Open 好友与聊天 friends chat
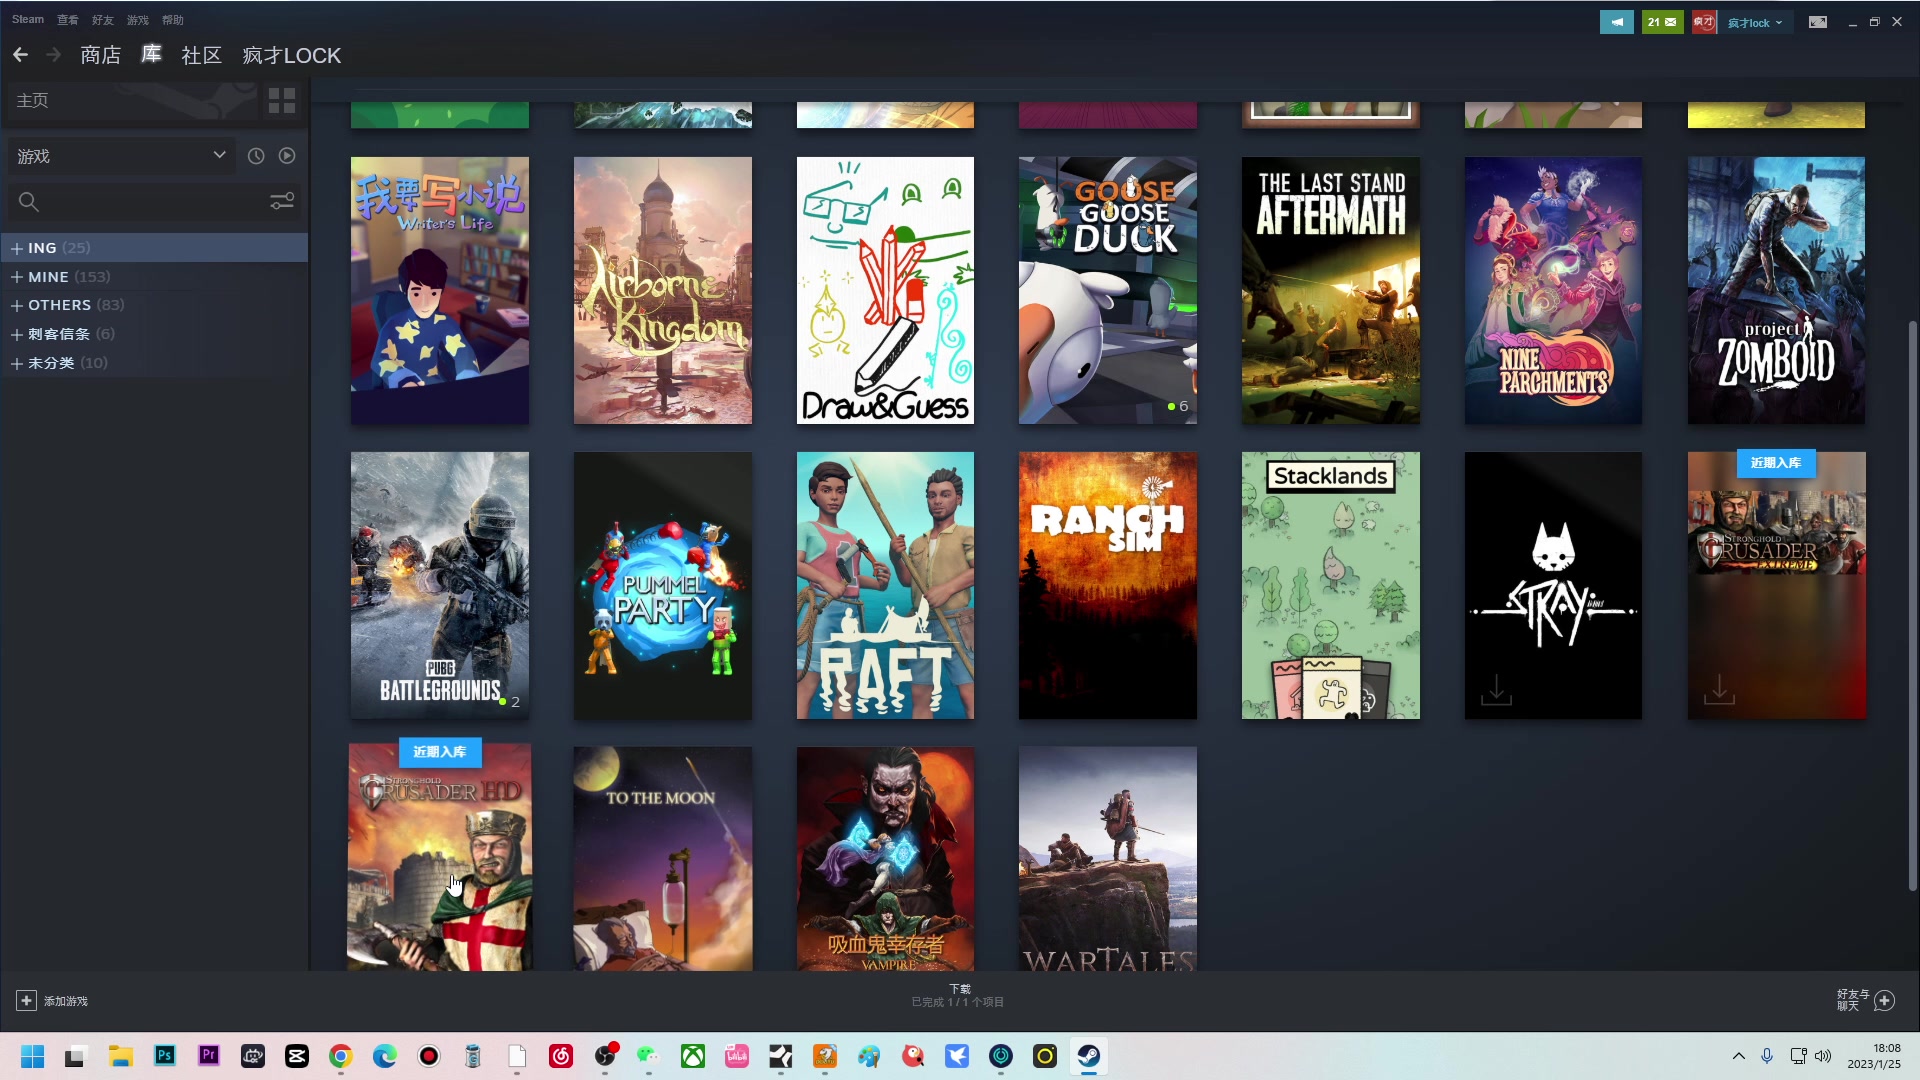 (1866, 1000)
